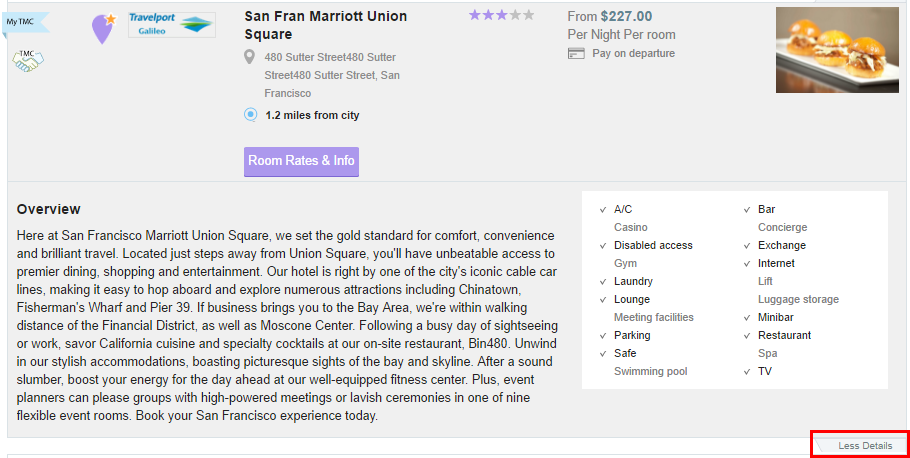Viewport: 910px width, 458px height.
Task: Click the checkmark next to Restaurant
Action: 746,336
